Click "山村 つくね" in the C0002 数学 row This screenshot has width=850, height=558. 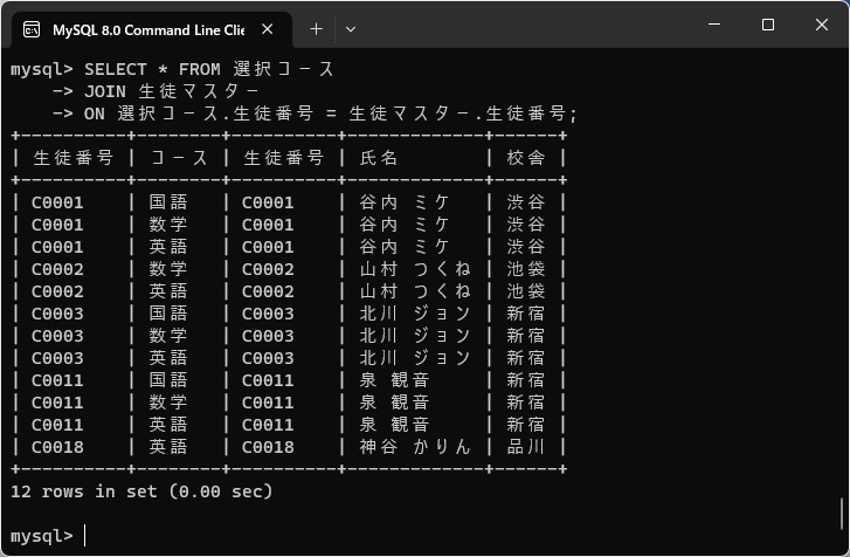coord(415,269)
